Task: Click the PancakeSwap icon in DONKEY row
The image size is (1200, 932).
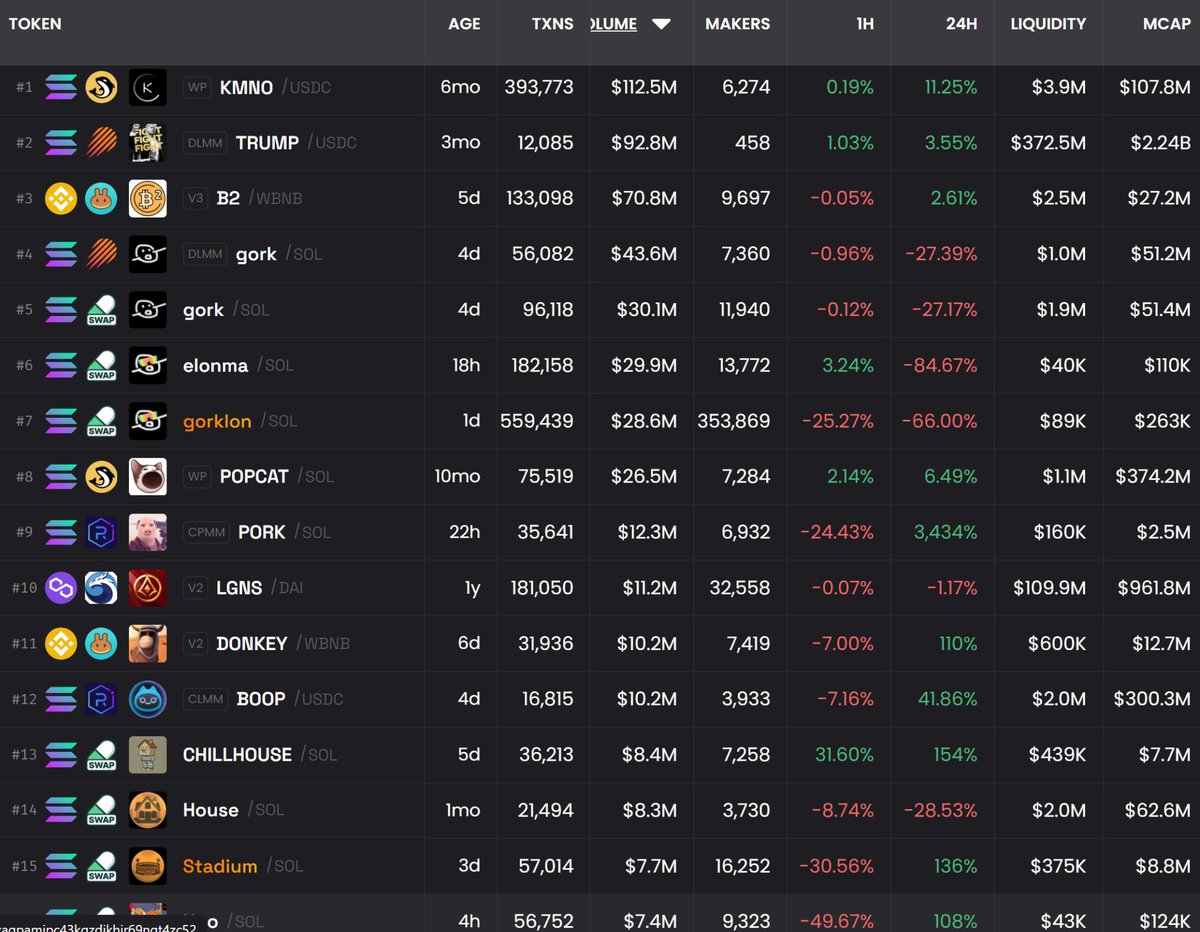Action: 101,643
